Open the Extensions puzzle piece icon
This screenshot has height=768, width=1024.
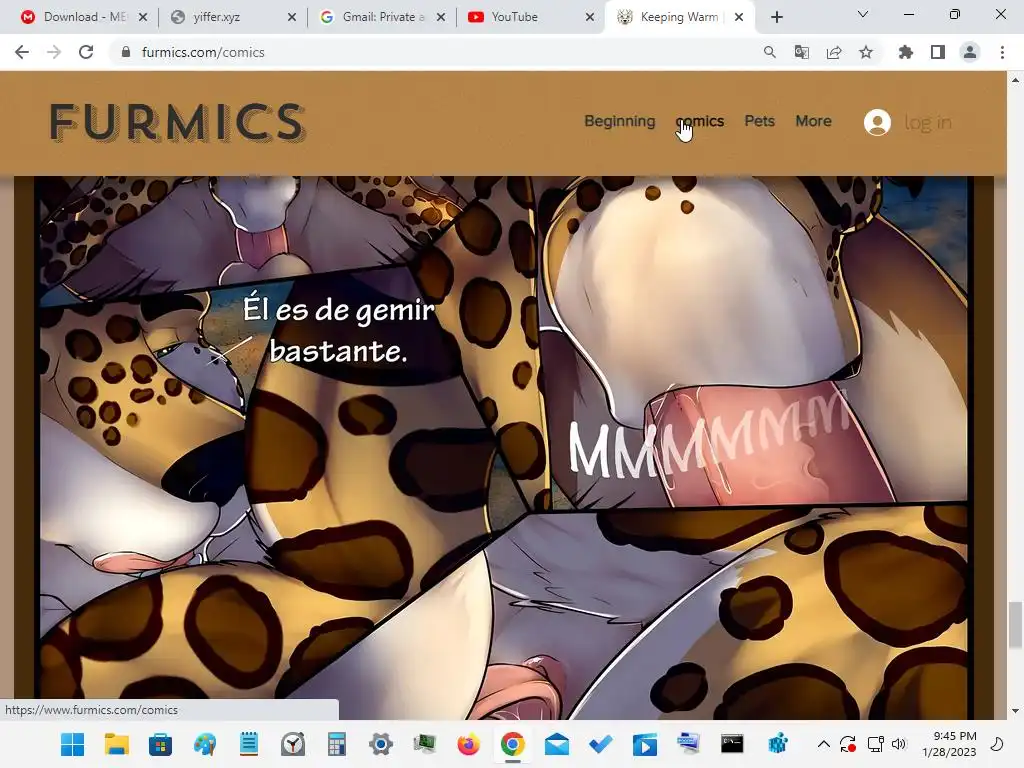pyautogui.click(x=906, y=52)
